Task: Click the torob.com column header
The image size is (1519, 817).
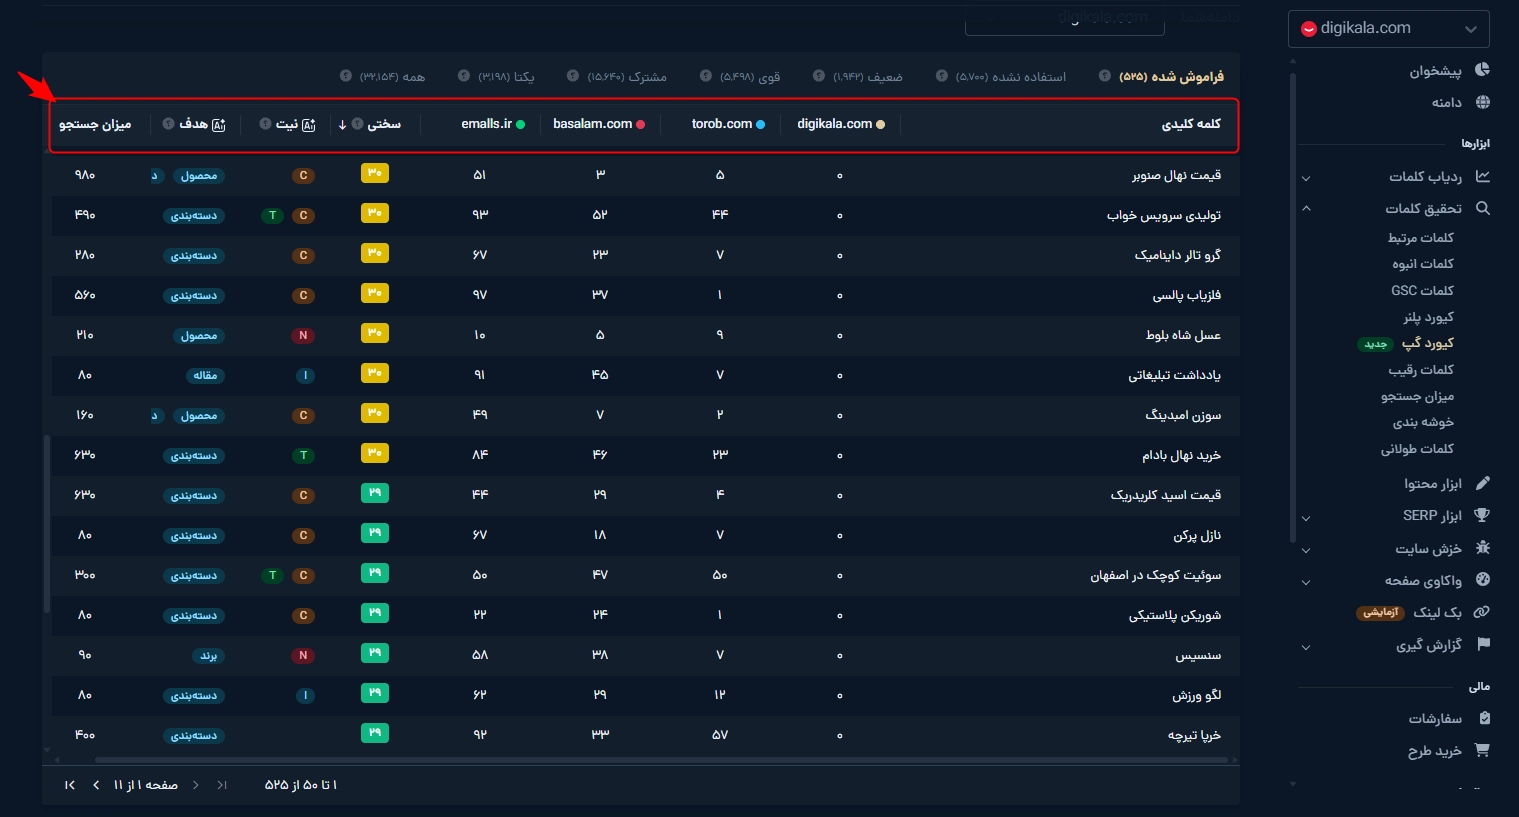Action: coord(728,124)
